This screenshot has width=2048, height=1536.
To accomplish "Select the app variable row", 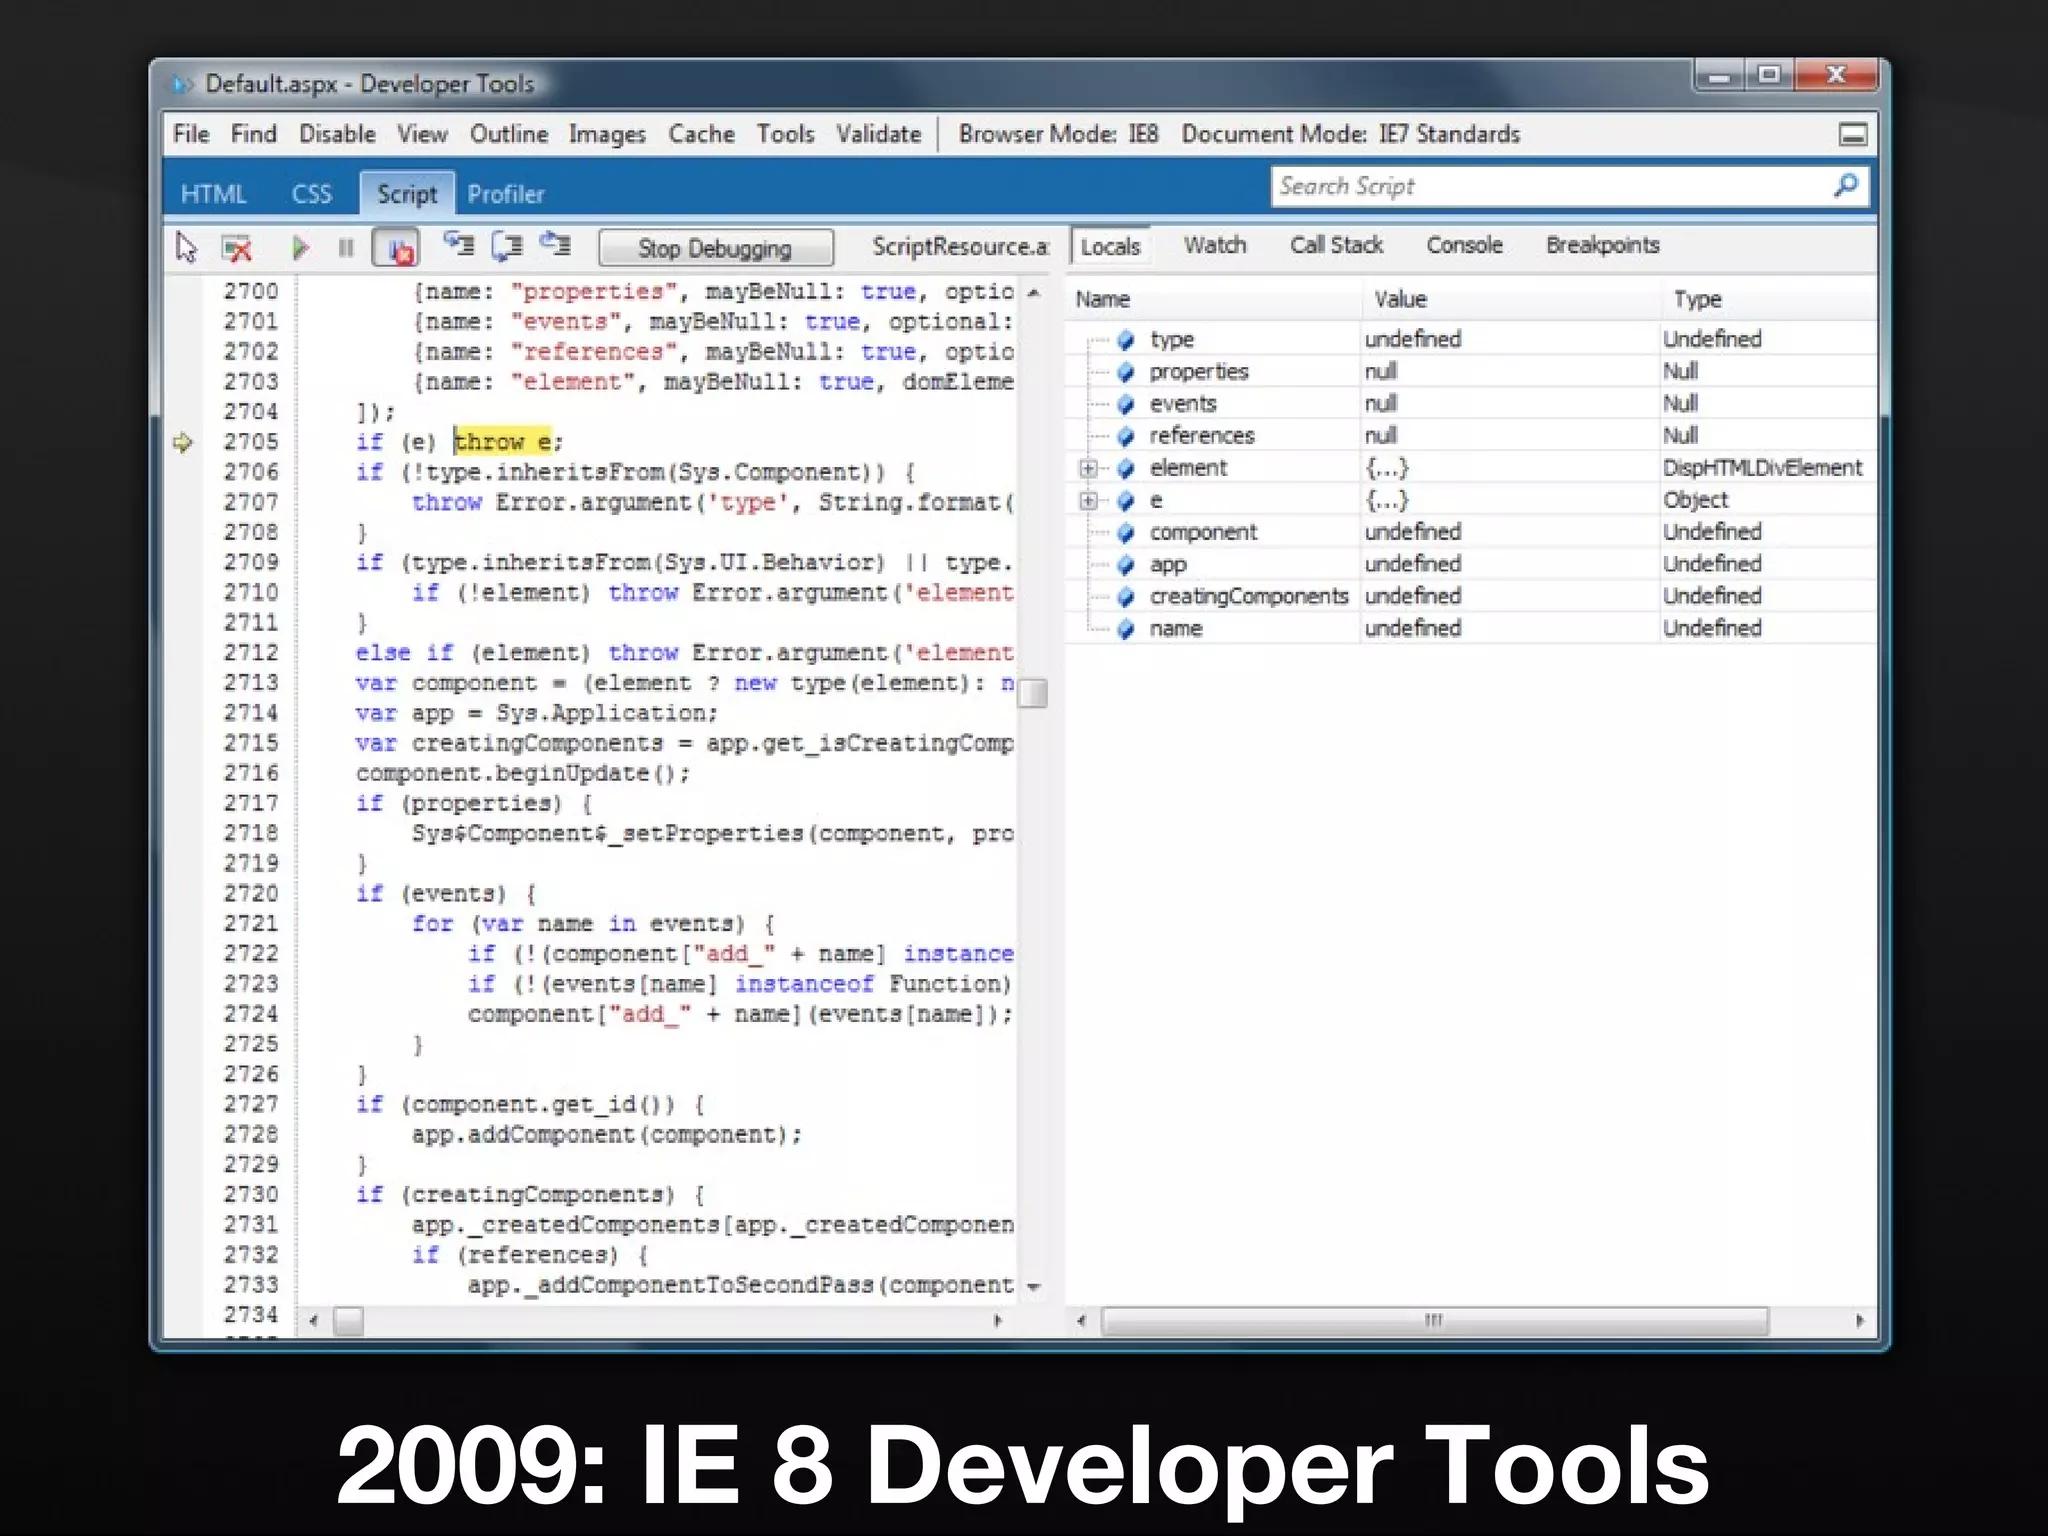I will [1470, 564].
